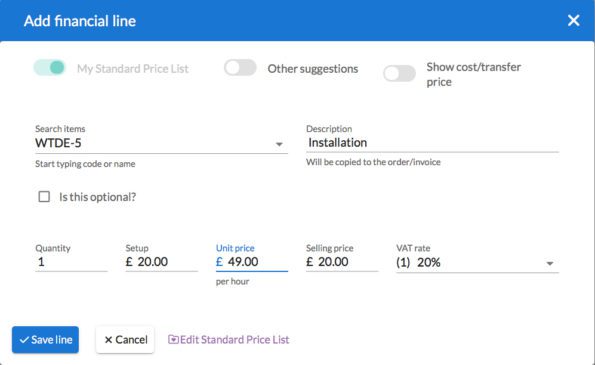Expand the VAT rate dropdown arrow
The height and width of the screenshot is (365, 595).
550,263
